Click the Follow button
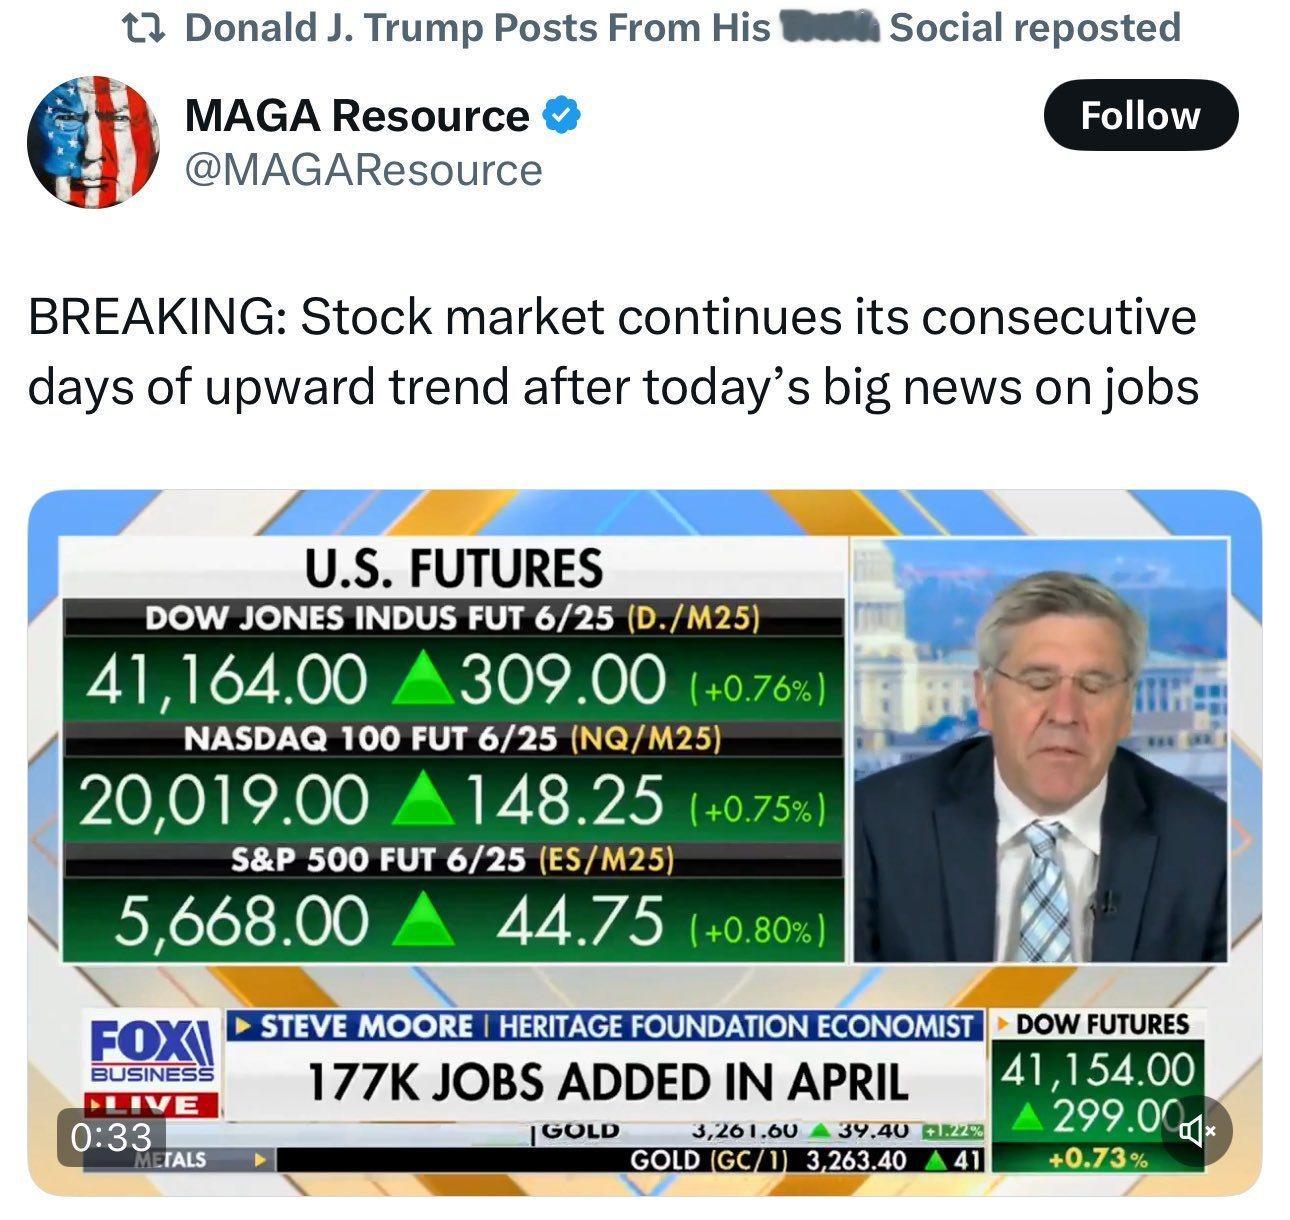Image resolution: width=1290 pixels, height=1220 pixels. [1141, 115]
